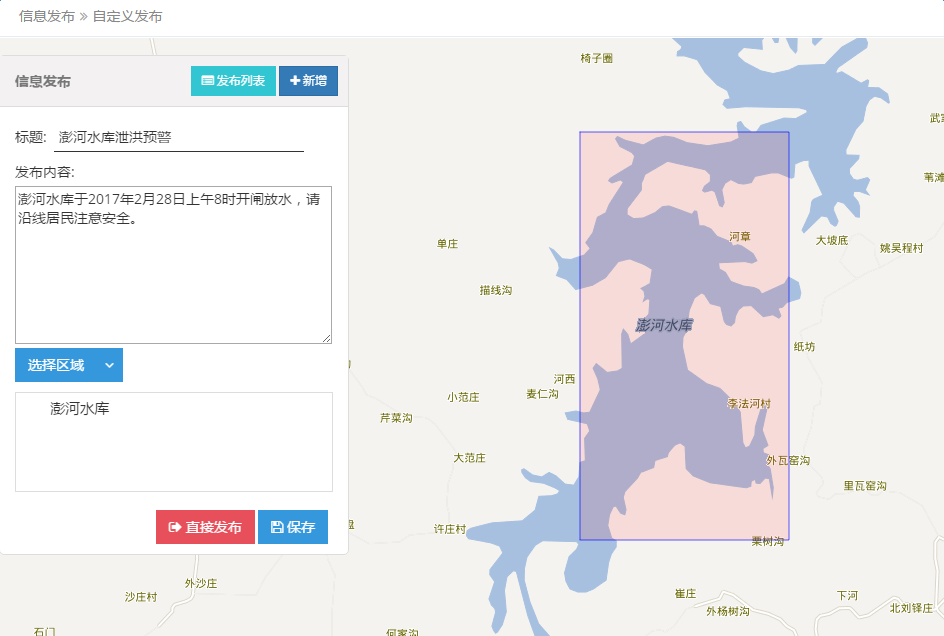Click the 大坡底 label on the map
Image resolution: width=944 pixels, height=636 pixels.
pyautogui.click(x=831, y=241)
